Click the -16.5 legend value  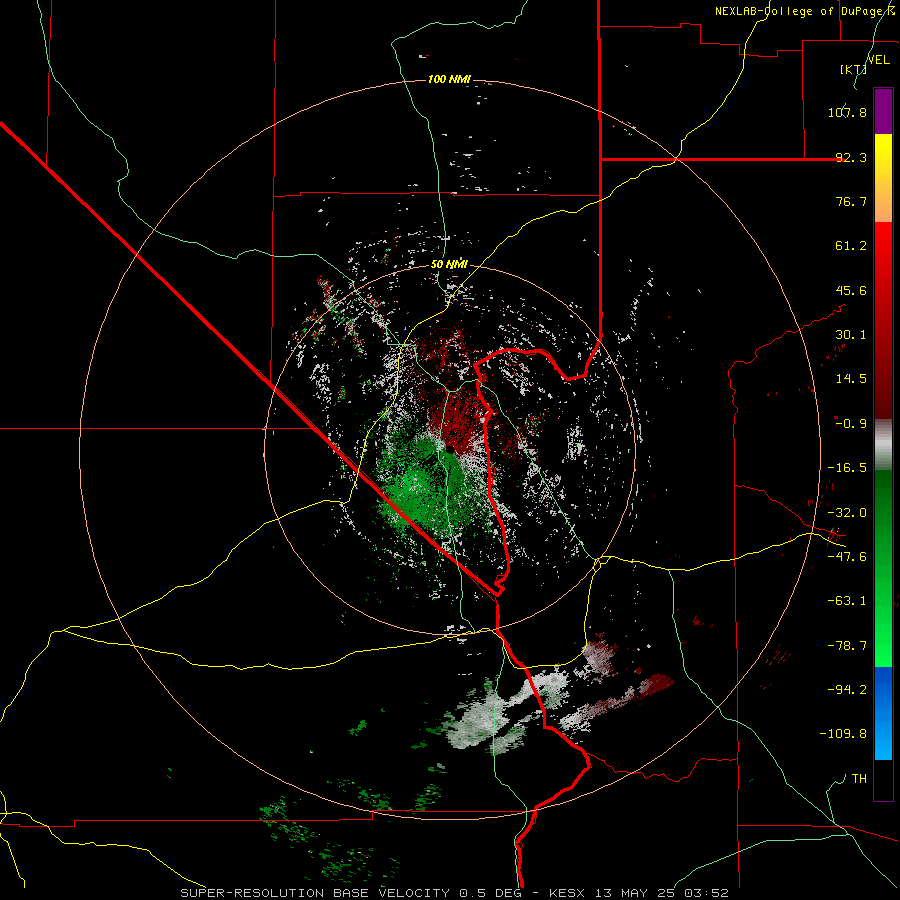click(x=847, y=468)
